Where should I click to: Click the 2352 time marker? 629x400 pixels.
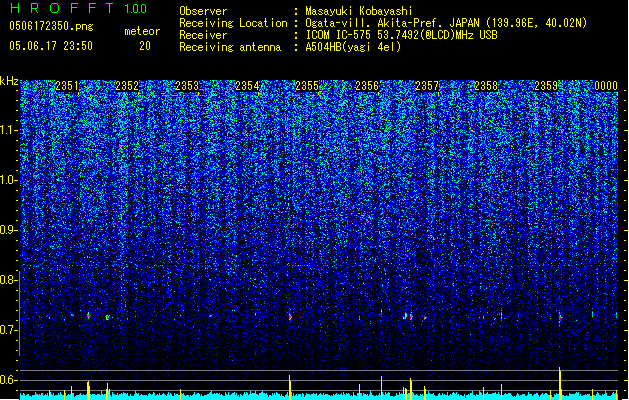coord(127,86)
